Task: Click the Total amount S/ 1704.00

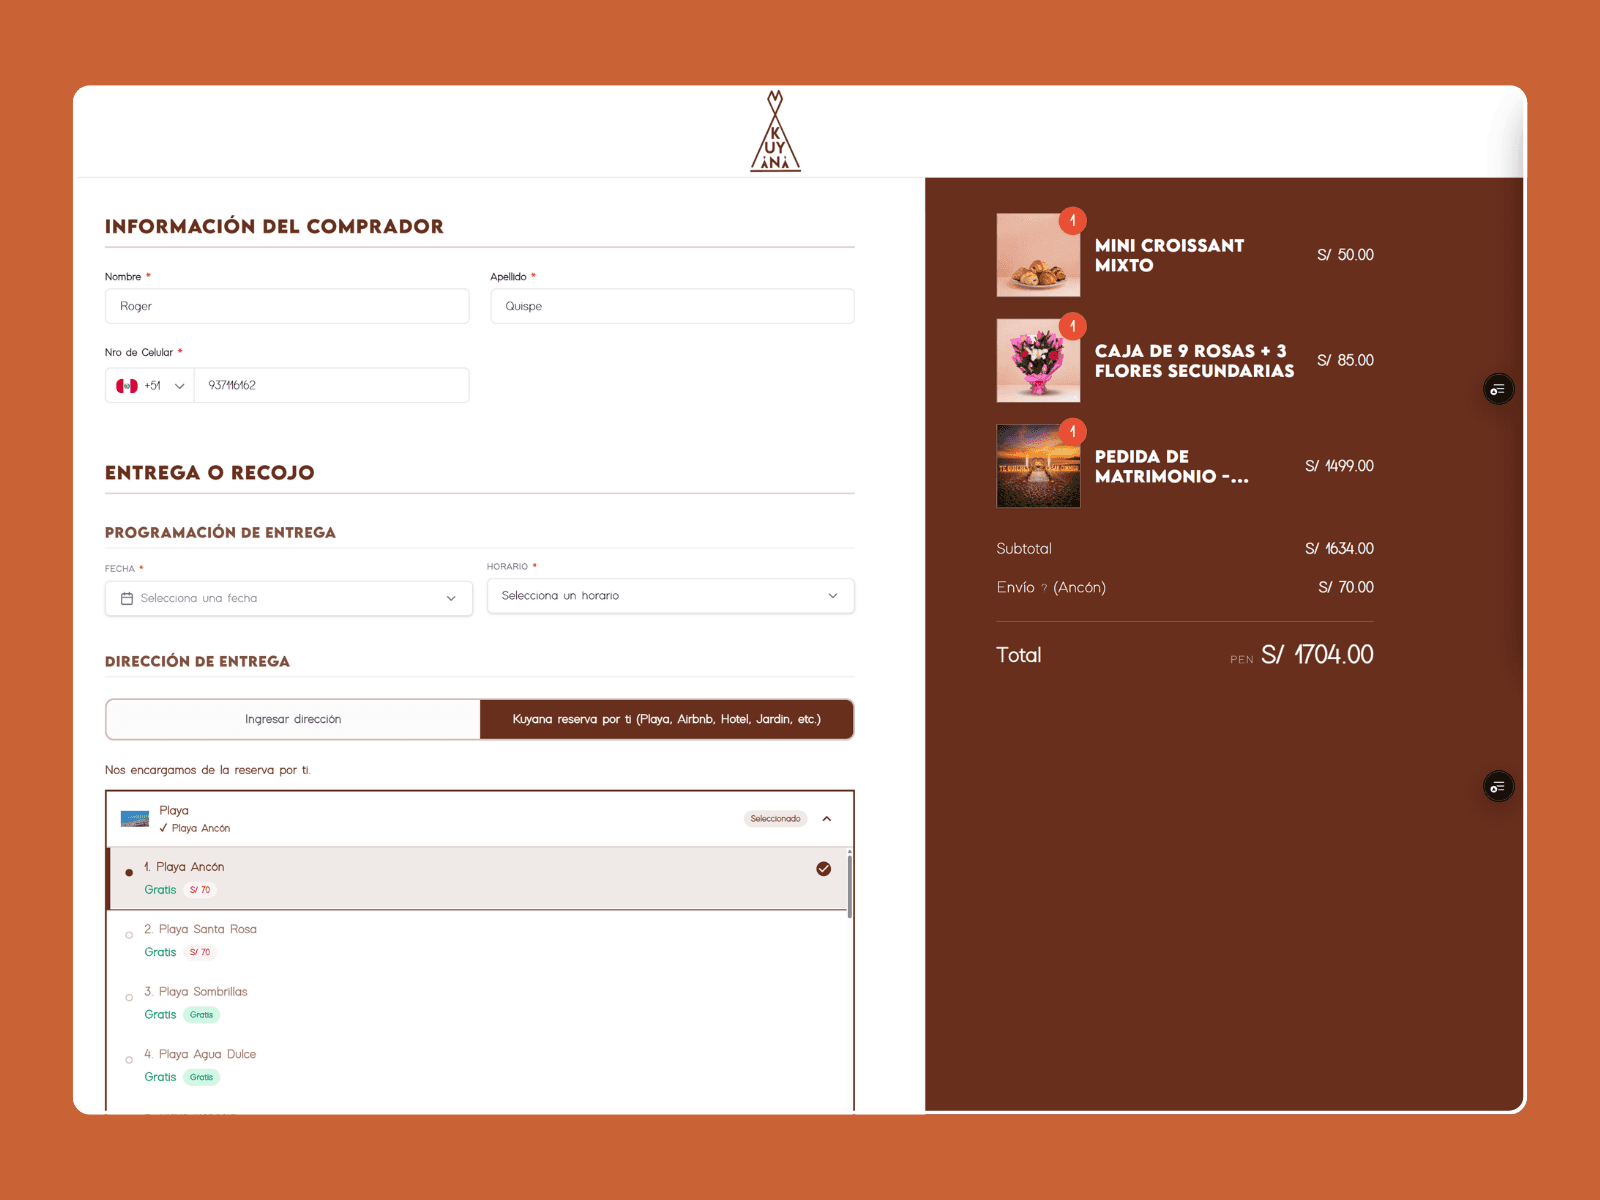Action: coord(1317,655)
